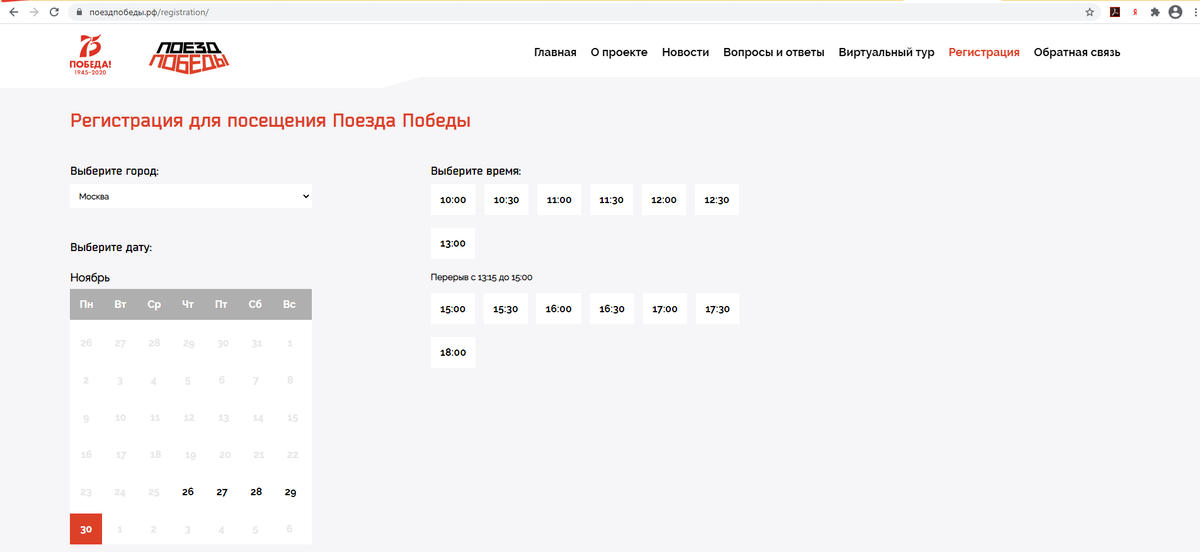Open the О проекте menu item
The height and width of the screenshot is (552, 1200).
[x=619, y=53]
